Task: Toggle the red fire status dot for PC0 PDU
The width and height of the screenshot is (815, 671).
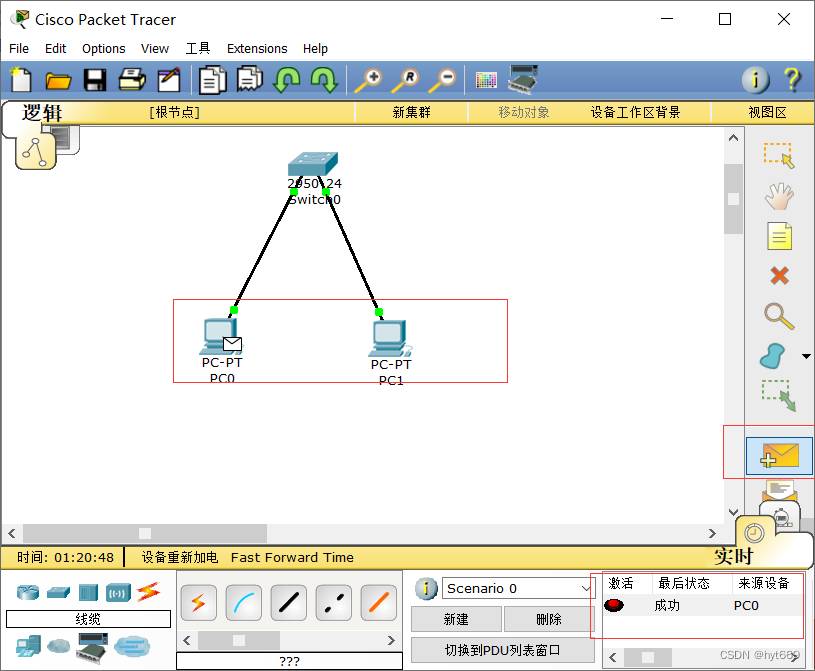Action: pos(614,605)
